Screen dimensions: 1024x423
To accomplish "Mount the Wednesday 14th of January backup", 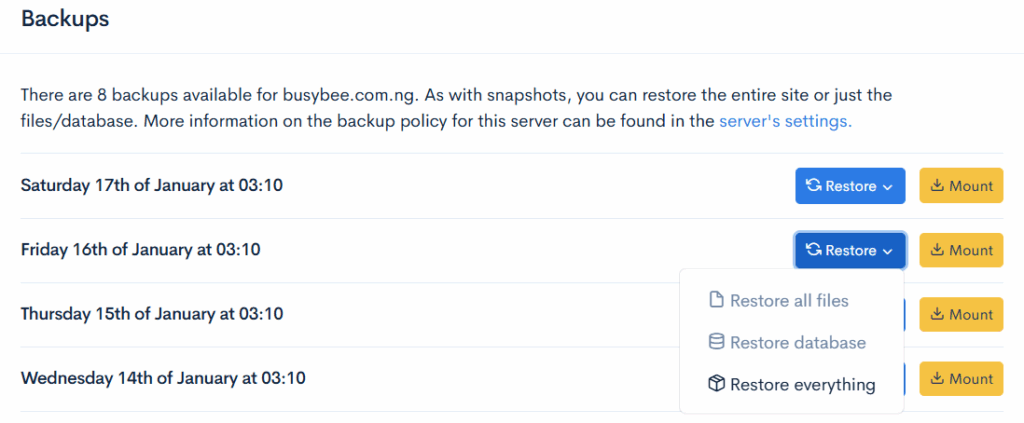I will click(961, 378).
